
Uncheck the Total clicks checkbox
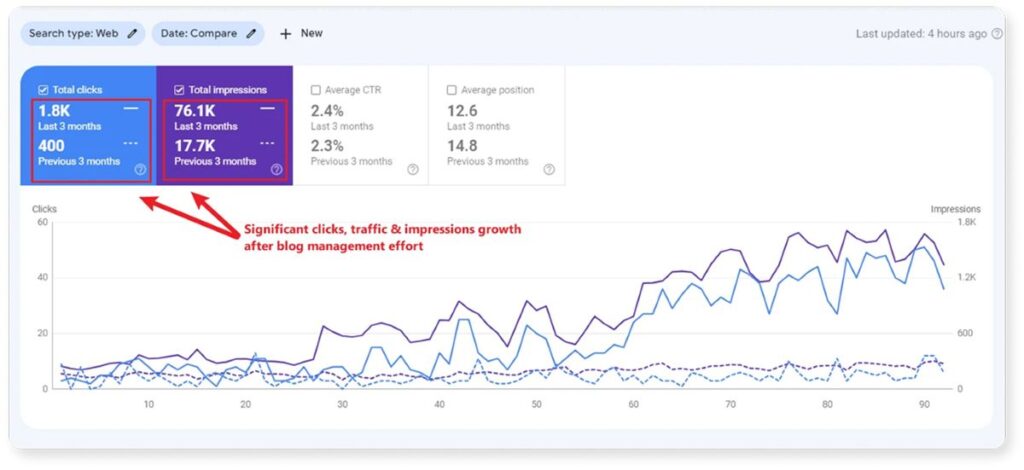click(x=43, y=90)
